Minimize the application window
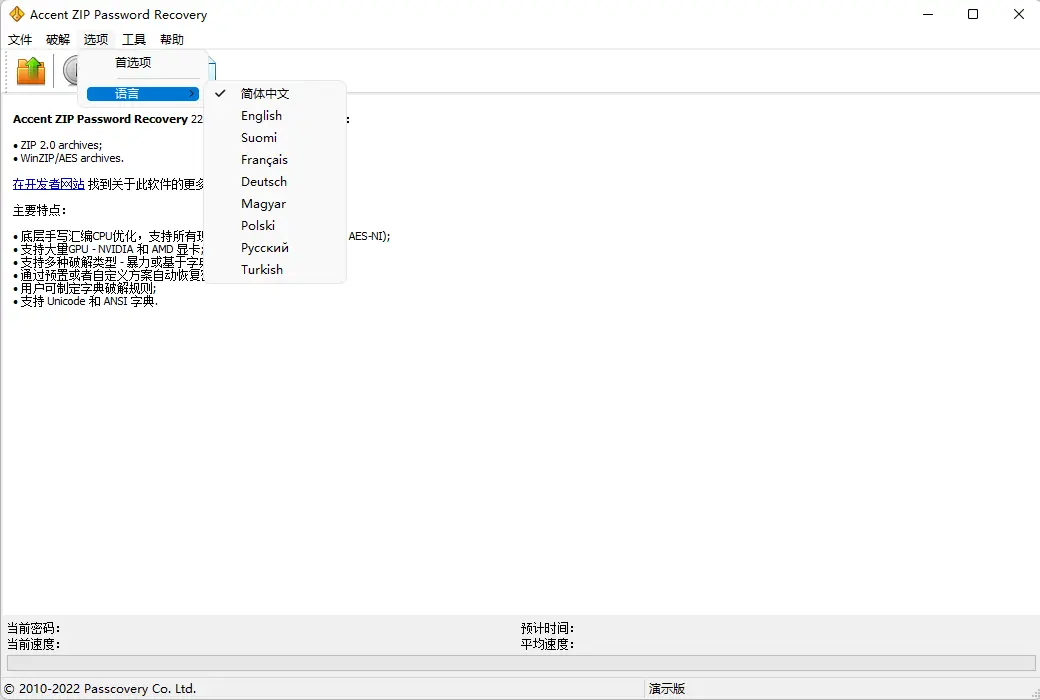Screen dimensions: 1040x700 pyautogui.click(x=928, y=14)
